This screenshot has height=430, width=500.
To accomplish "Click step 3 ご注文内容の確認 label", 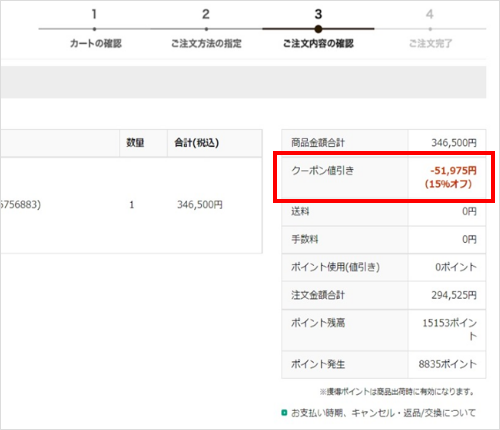I will (x=318, y=43).
